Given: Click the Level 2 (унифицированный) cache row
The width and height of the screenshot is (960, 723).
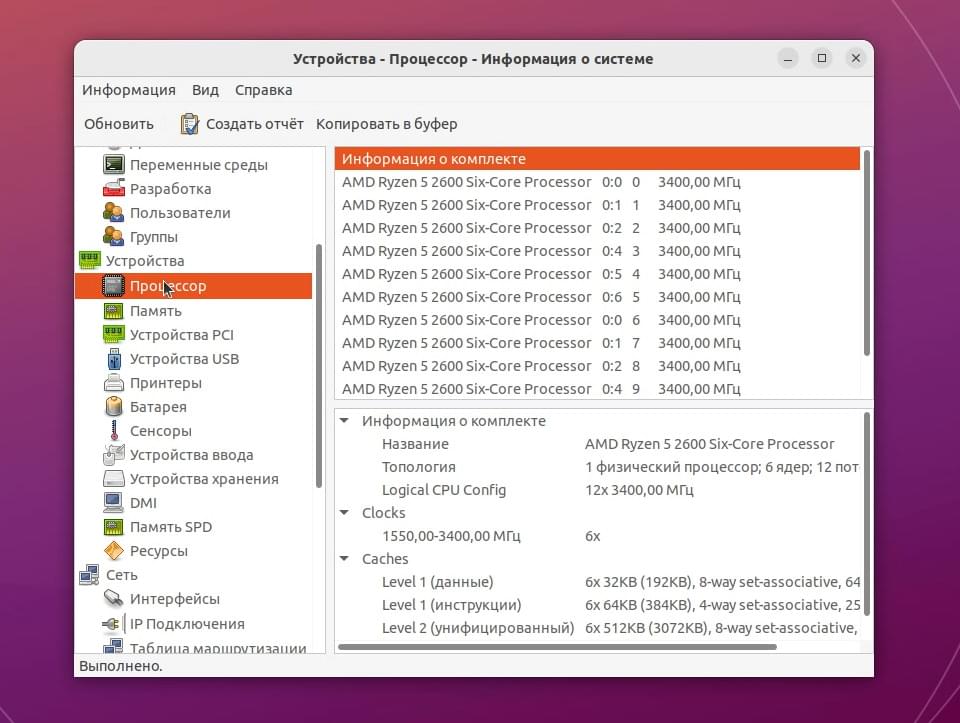Looking at the screenshot, I should click(599, 627).
